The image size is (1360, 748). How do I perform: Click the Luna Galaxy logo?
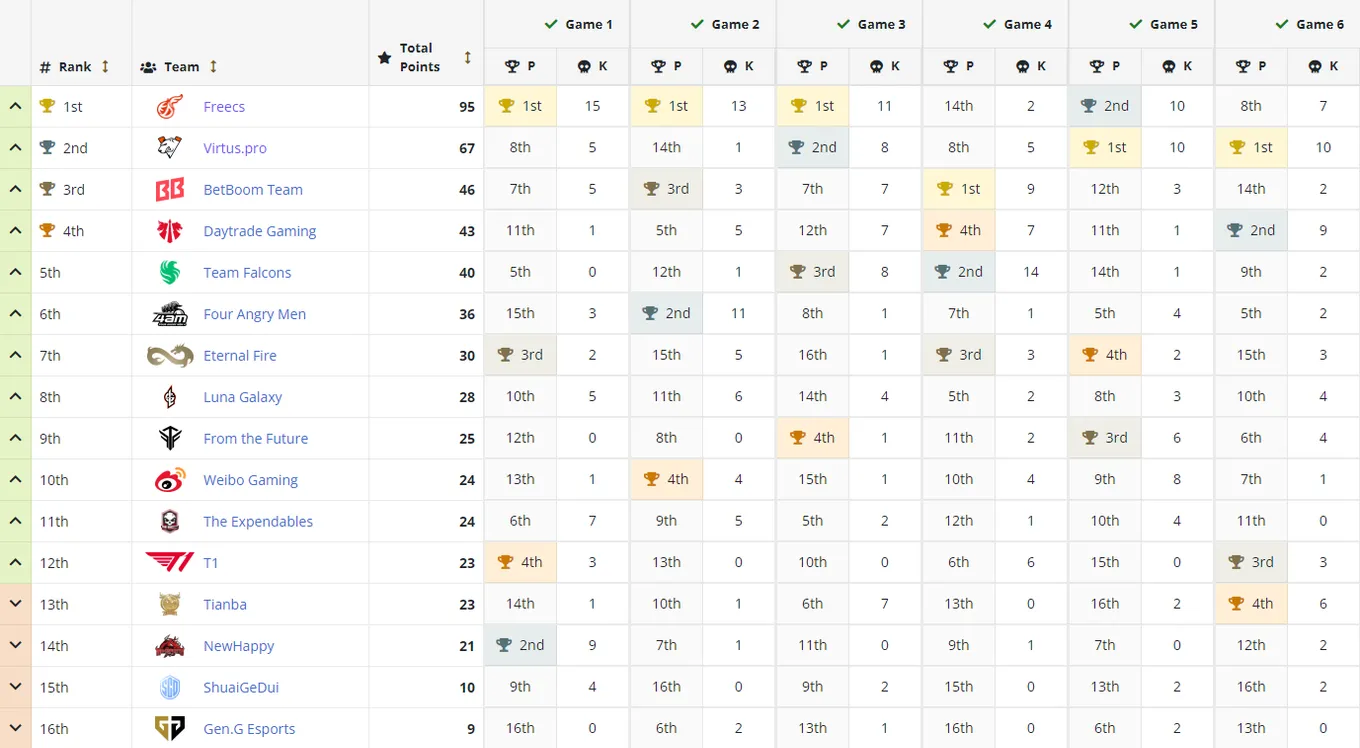(x=170, y=397)
